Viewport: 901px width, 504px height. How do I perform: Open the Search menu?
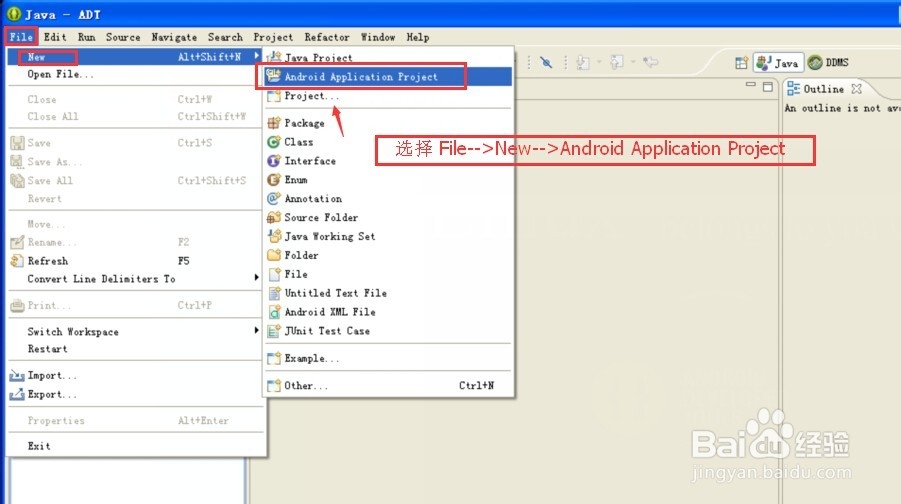[x=225, y=37]
